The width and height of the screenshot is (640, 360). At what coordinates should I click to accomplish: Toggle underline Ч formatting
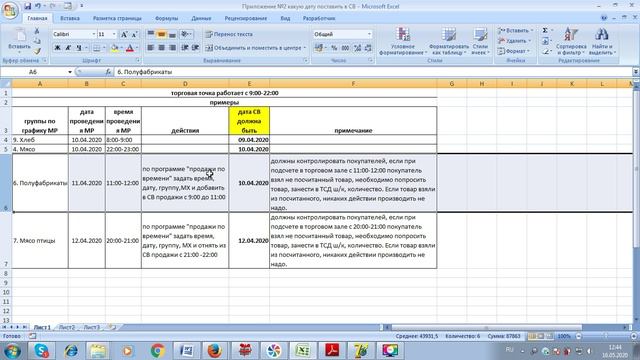coord(79,48)
